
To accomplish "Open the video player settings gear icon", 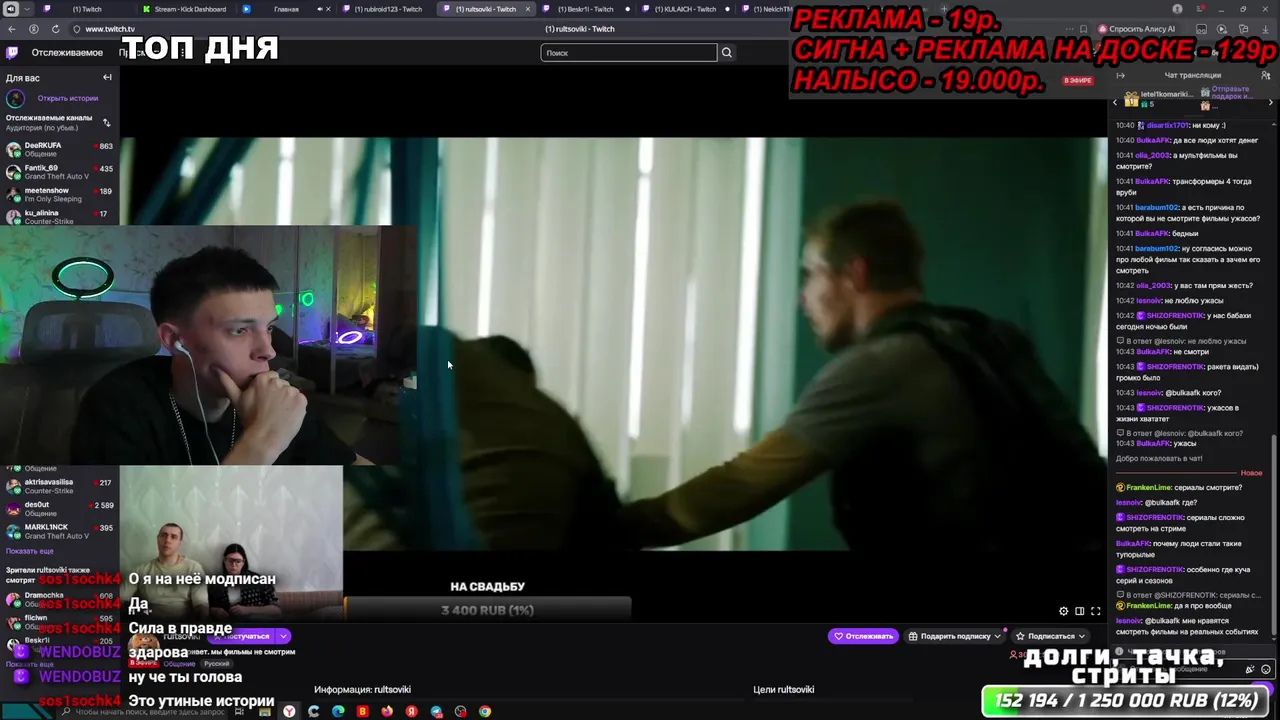I will coord(1064,611).
